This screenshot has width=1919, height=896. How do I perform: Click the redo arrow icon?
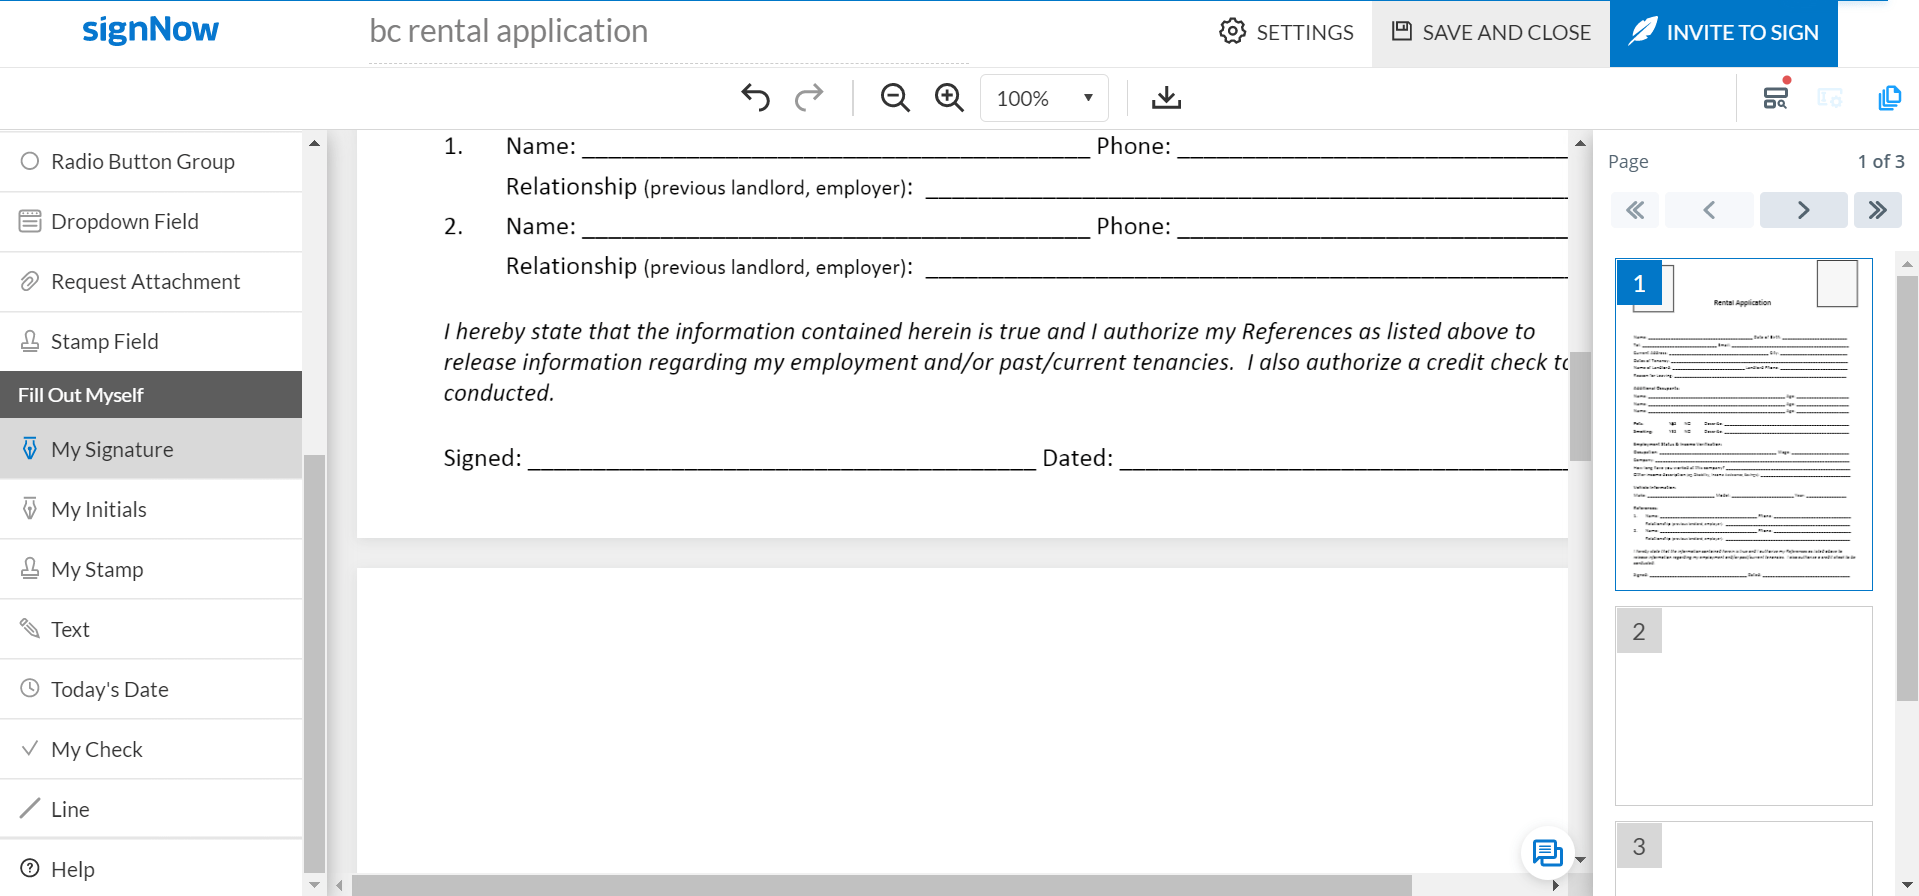tap(809, 98)
